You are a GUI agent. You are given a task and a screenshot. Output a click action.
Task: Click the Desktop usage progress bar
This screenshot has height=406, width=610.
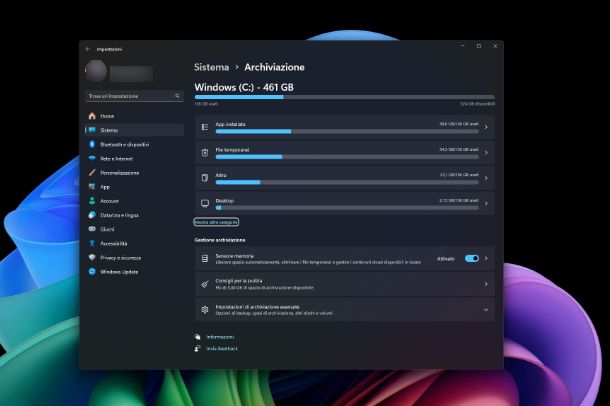[347, 208]
